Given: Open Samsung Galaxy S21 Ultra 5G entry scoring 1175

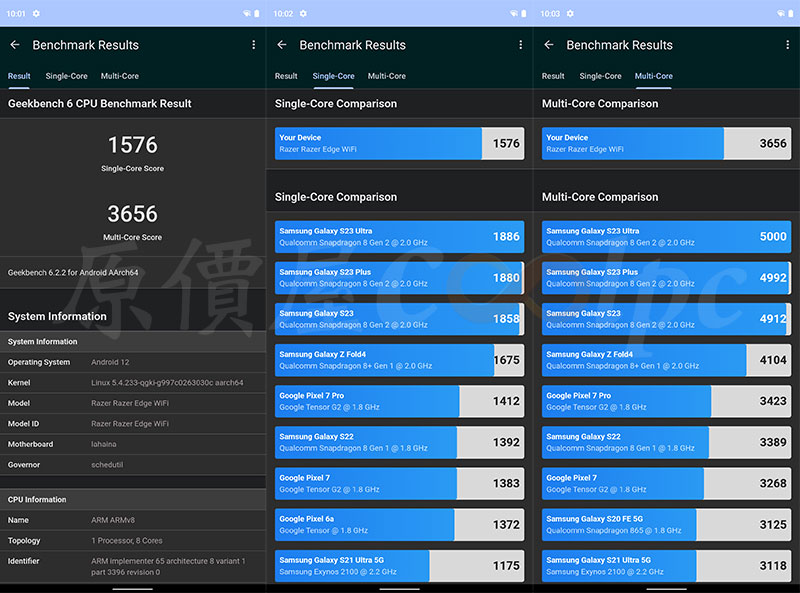Looking at the screenshot, I should pyautogui.click(x=399, y=565).
